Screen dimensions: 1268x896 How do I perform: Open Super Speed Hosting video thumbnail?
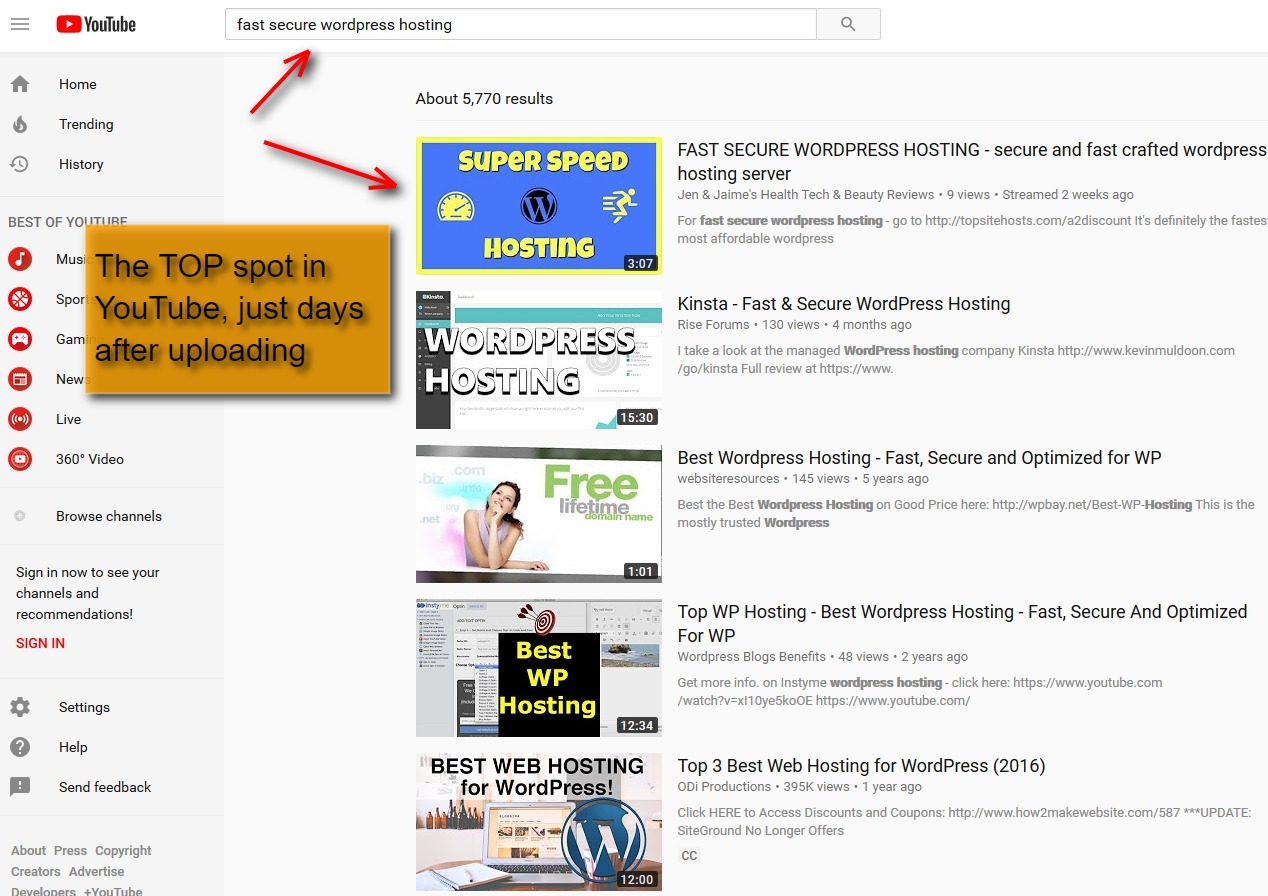539,206
